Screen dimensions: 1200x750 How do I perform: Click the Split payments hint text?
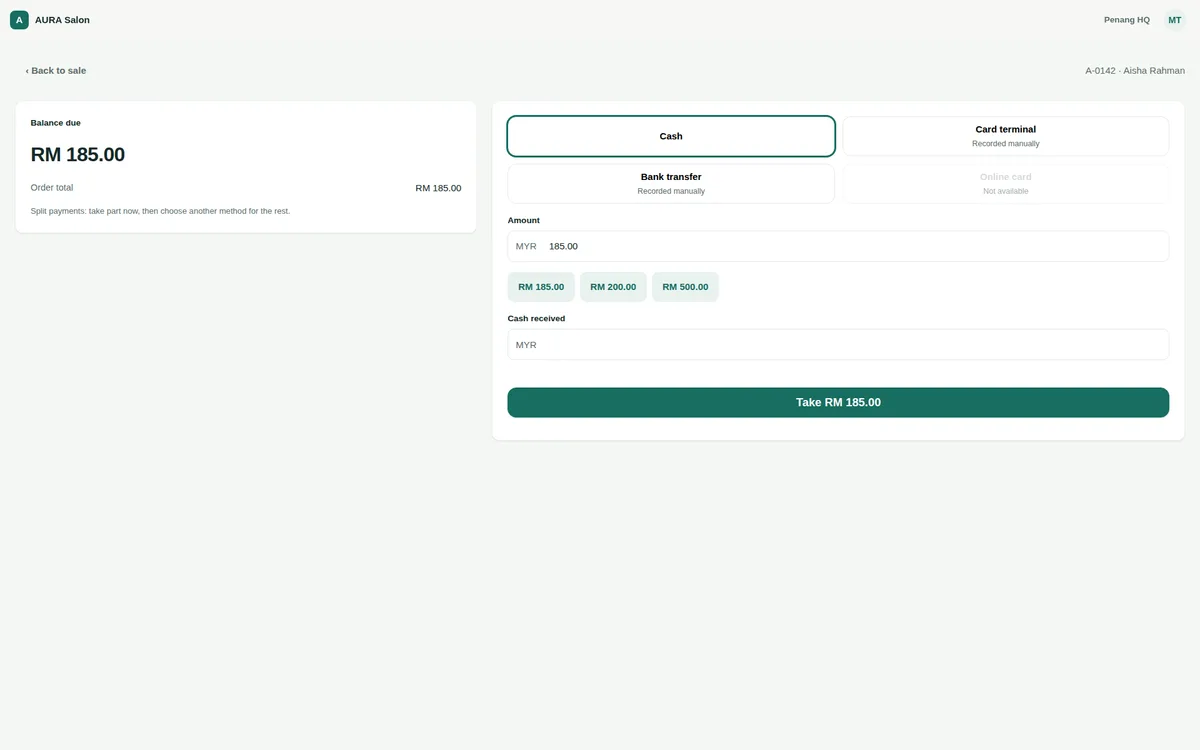tap(160, 211)
